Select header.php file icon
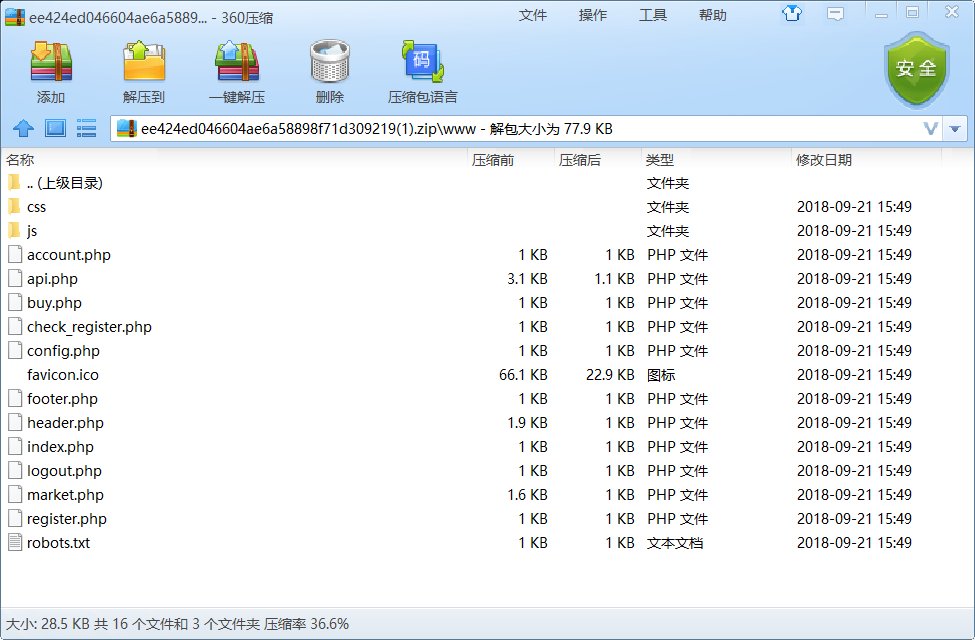This screenshot has height=640, width=975. [15, 422]
